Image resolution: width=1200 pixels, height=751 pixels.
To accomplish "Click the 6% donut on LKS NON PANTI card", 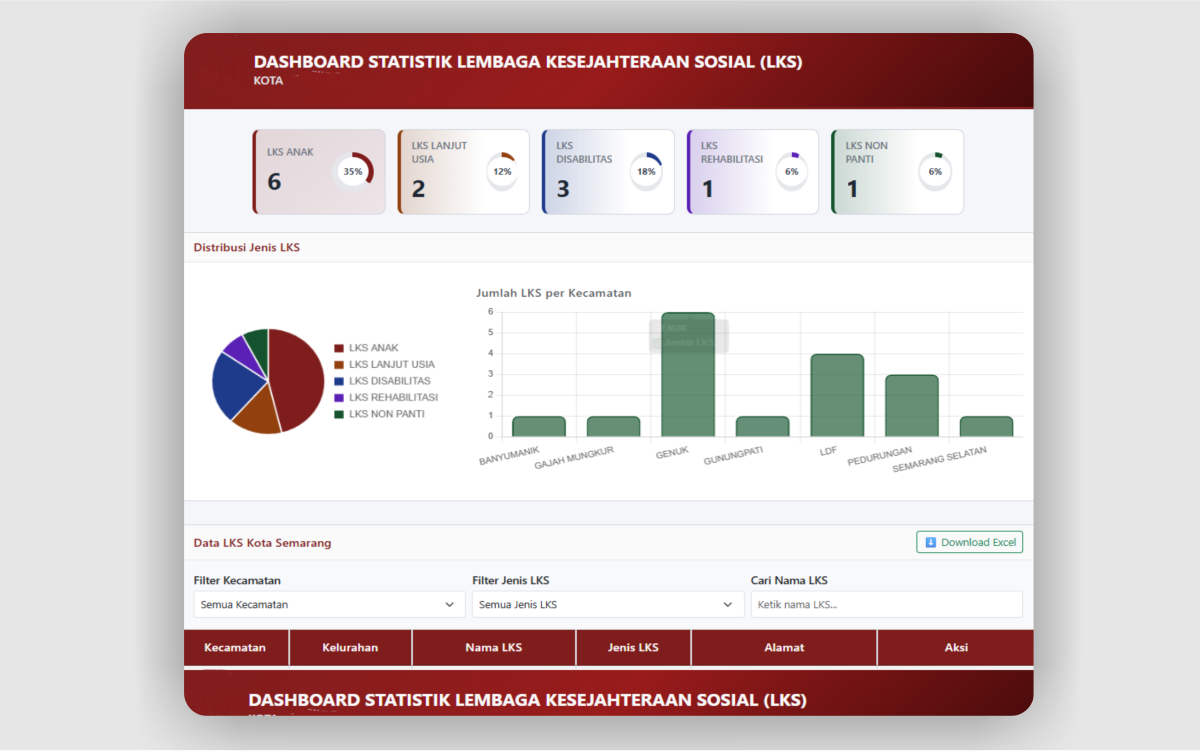I will [936, 170].
